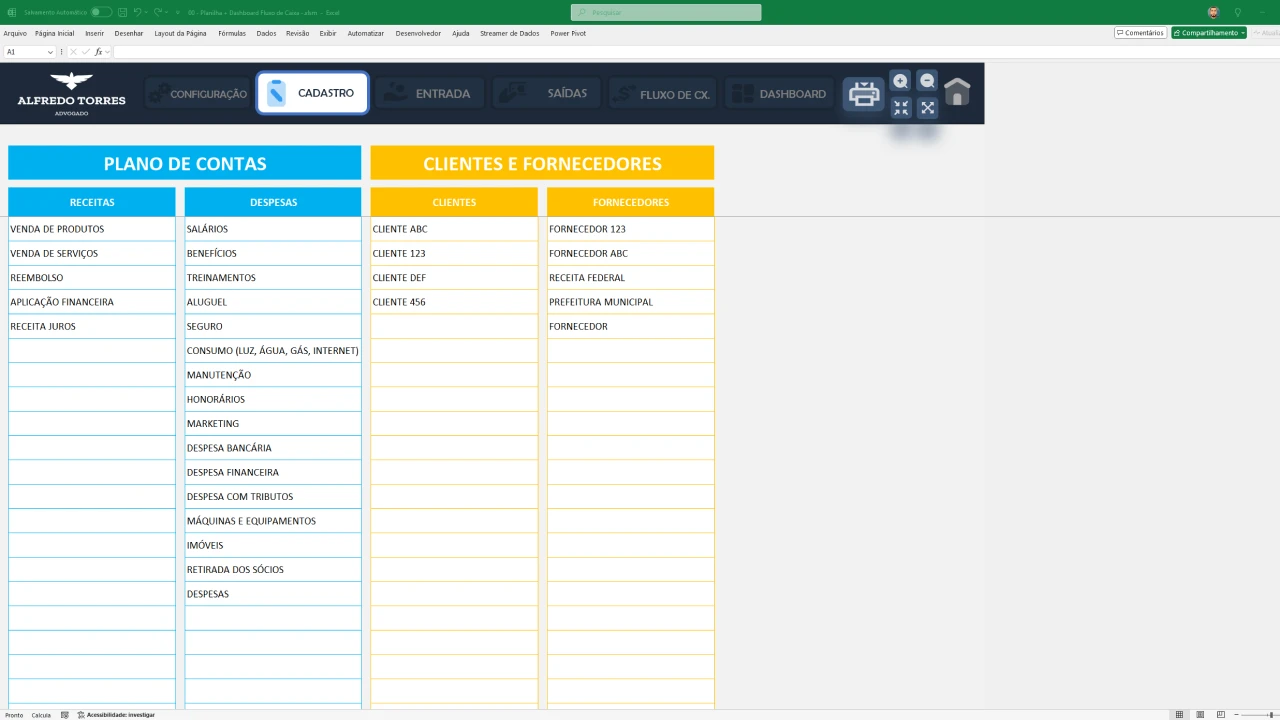Click the insert function fx icon
The image size is (1280, 720).
(99, 52)
